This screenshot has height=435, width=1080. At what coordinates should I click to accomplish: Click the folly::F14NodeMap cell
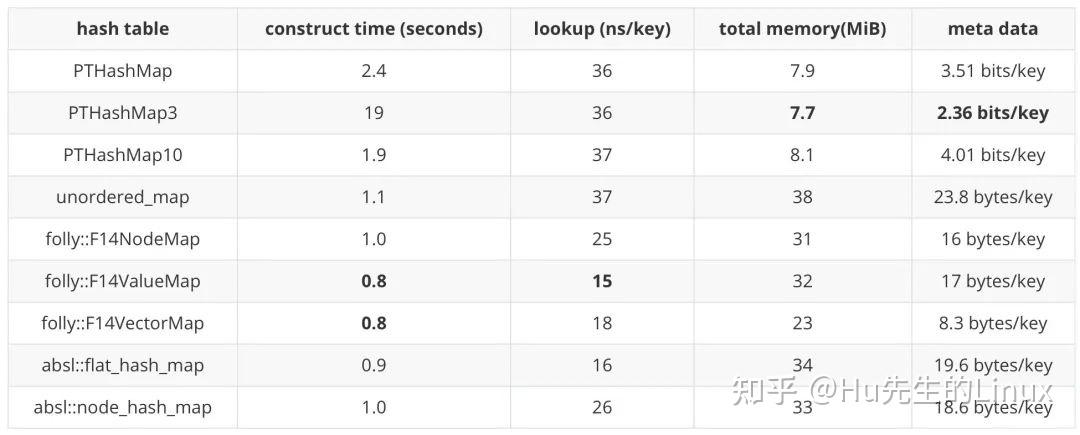pyautogui.click(x=123, y=239)
